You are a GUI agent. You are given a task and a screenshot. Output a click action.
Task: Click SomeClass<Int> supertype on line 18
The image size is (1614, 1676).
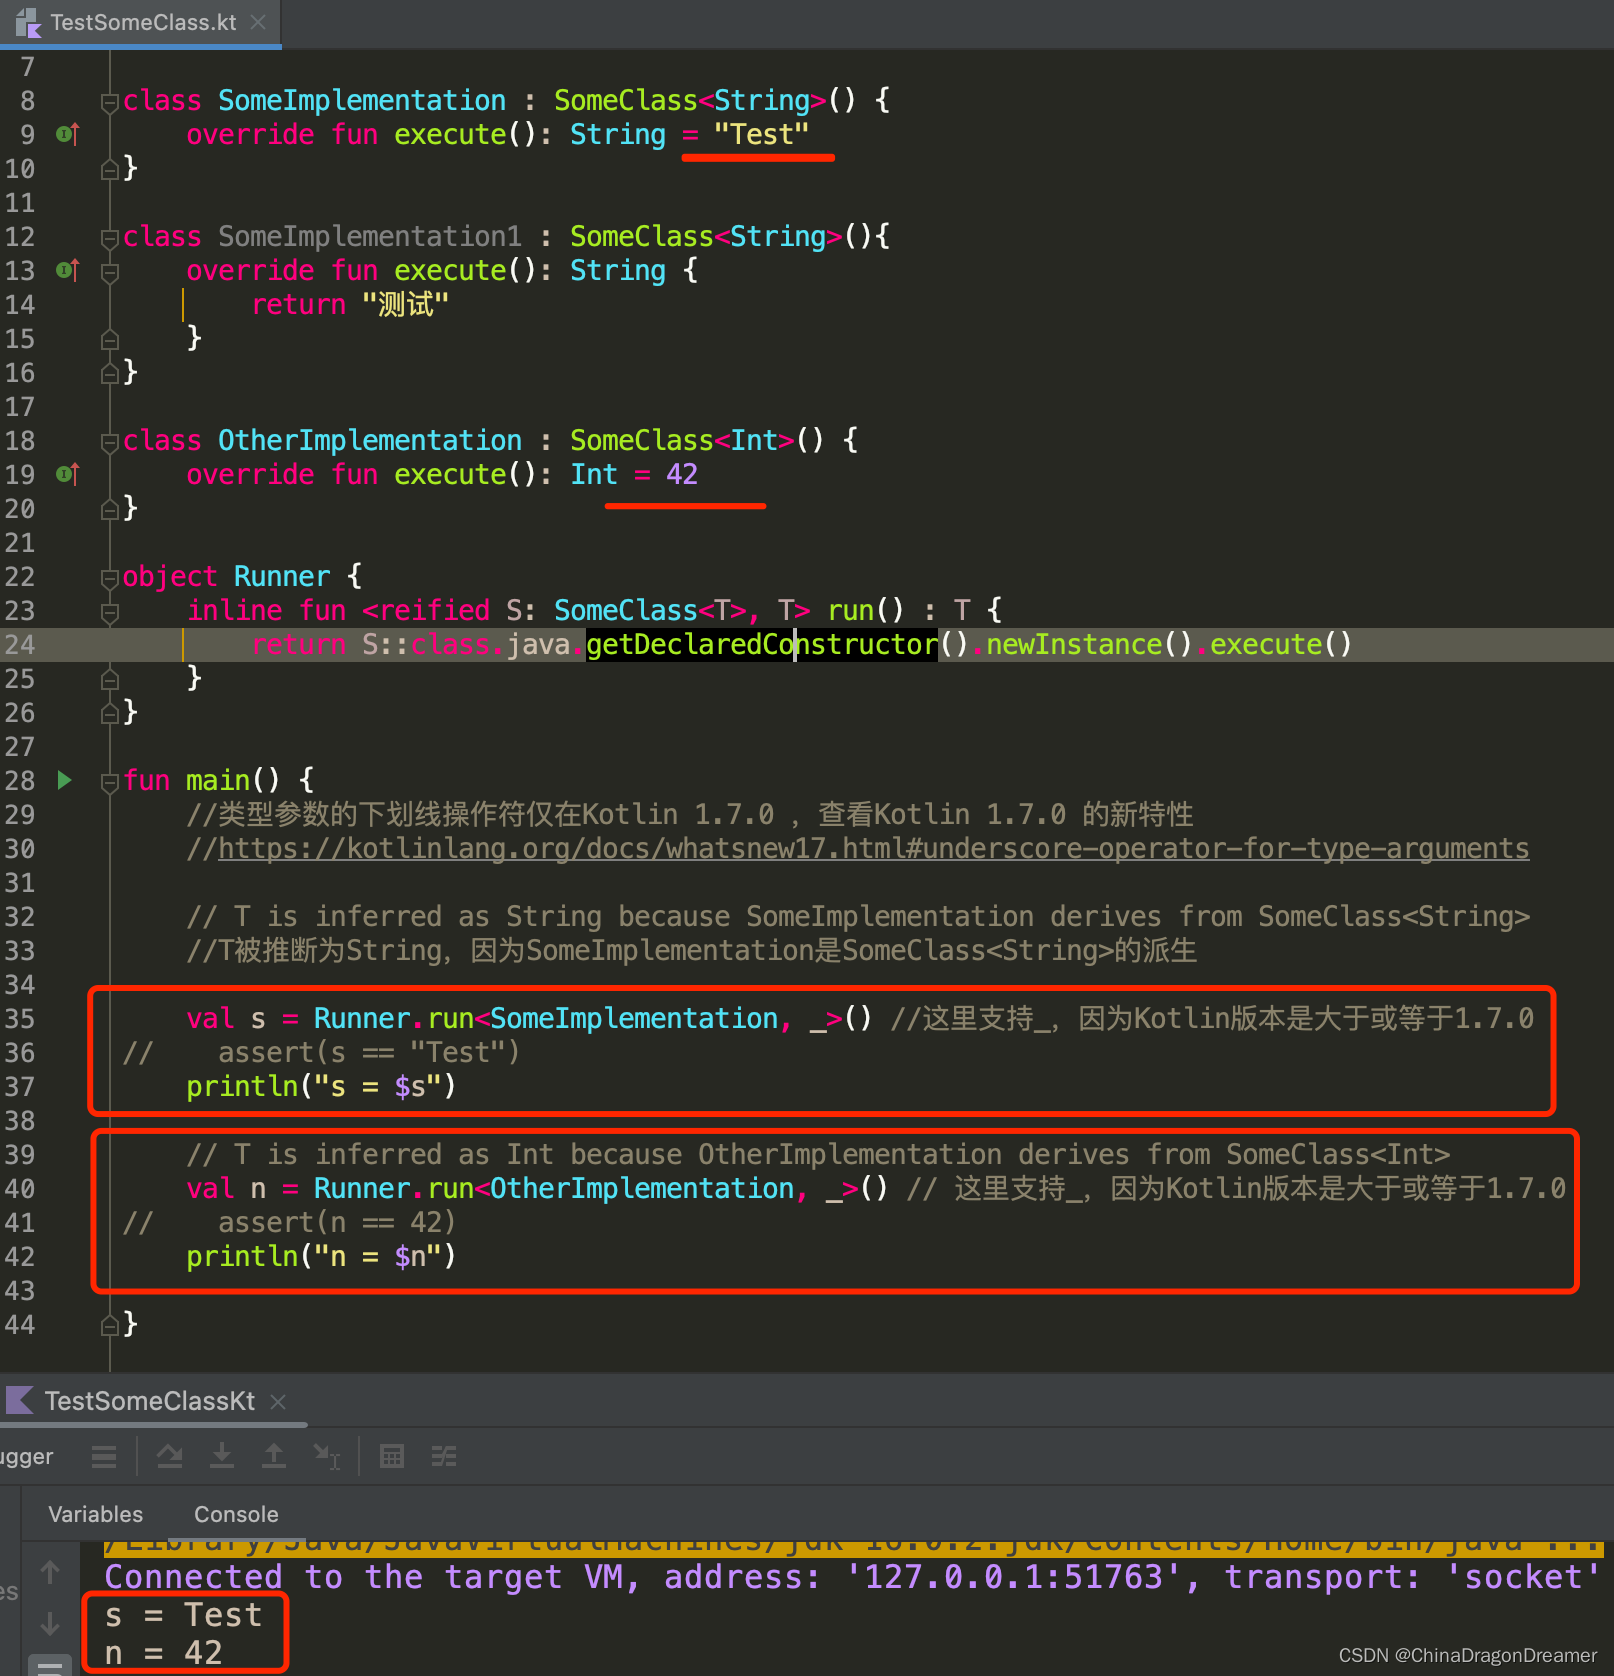tap(682, 440)
